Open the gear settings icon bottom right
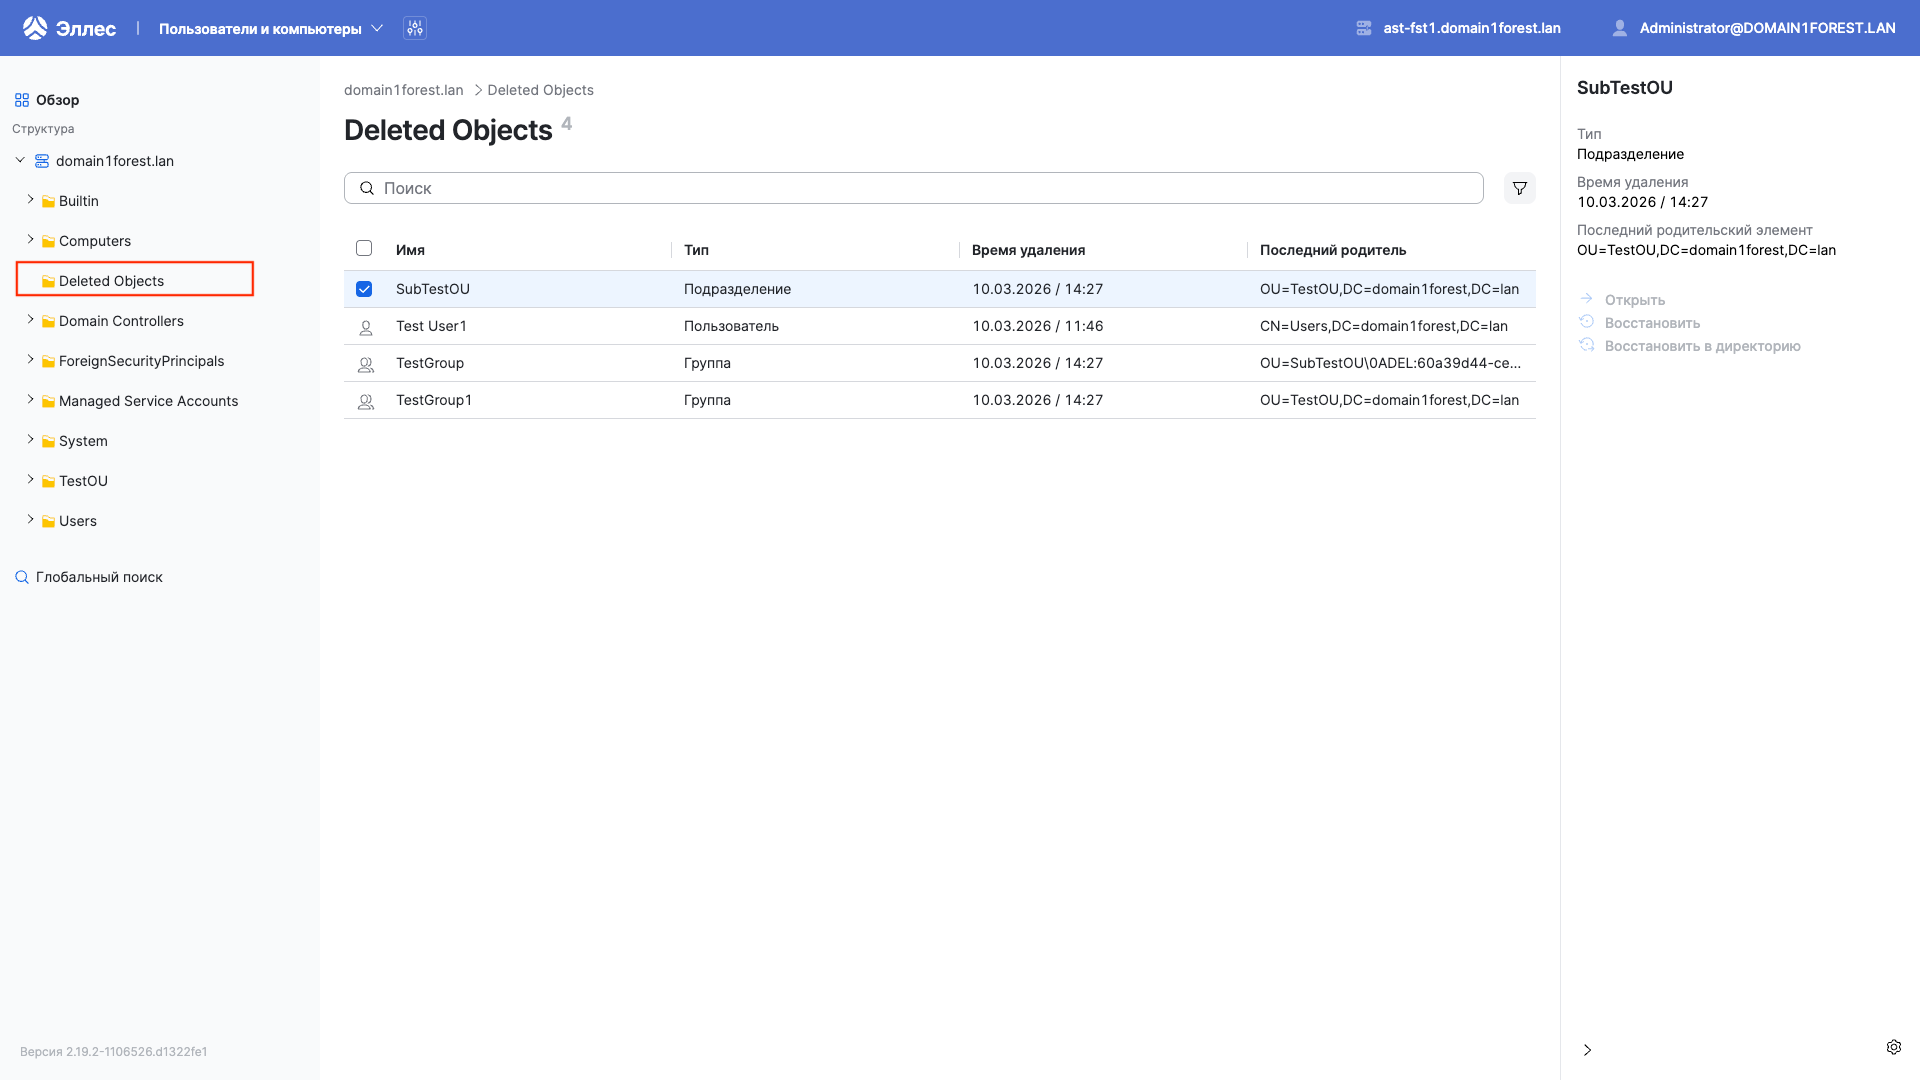 click(1895, 1047)
